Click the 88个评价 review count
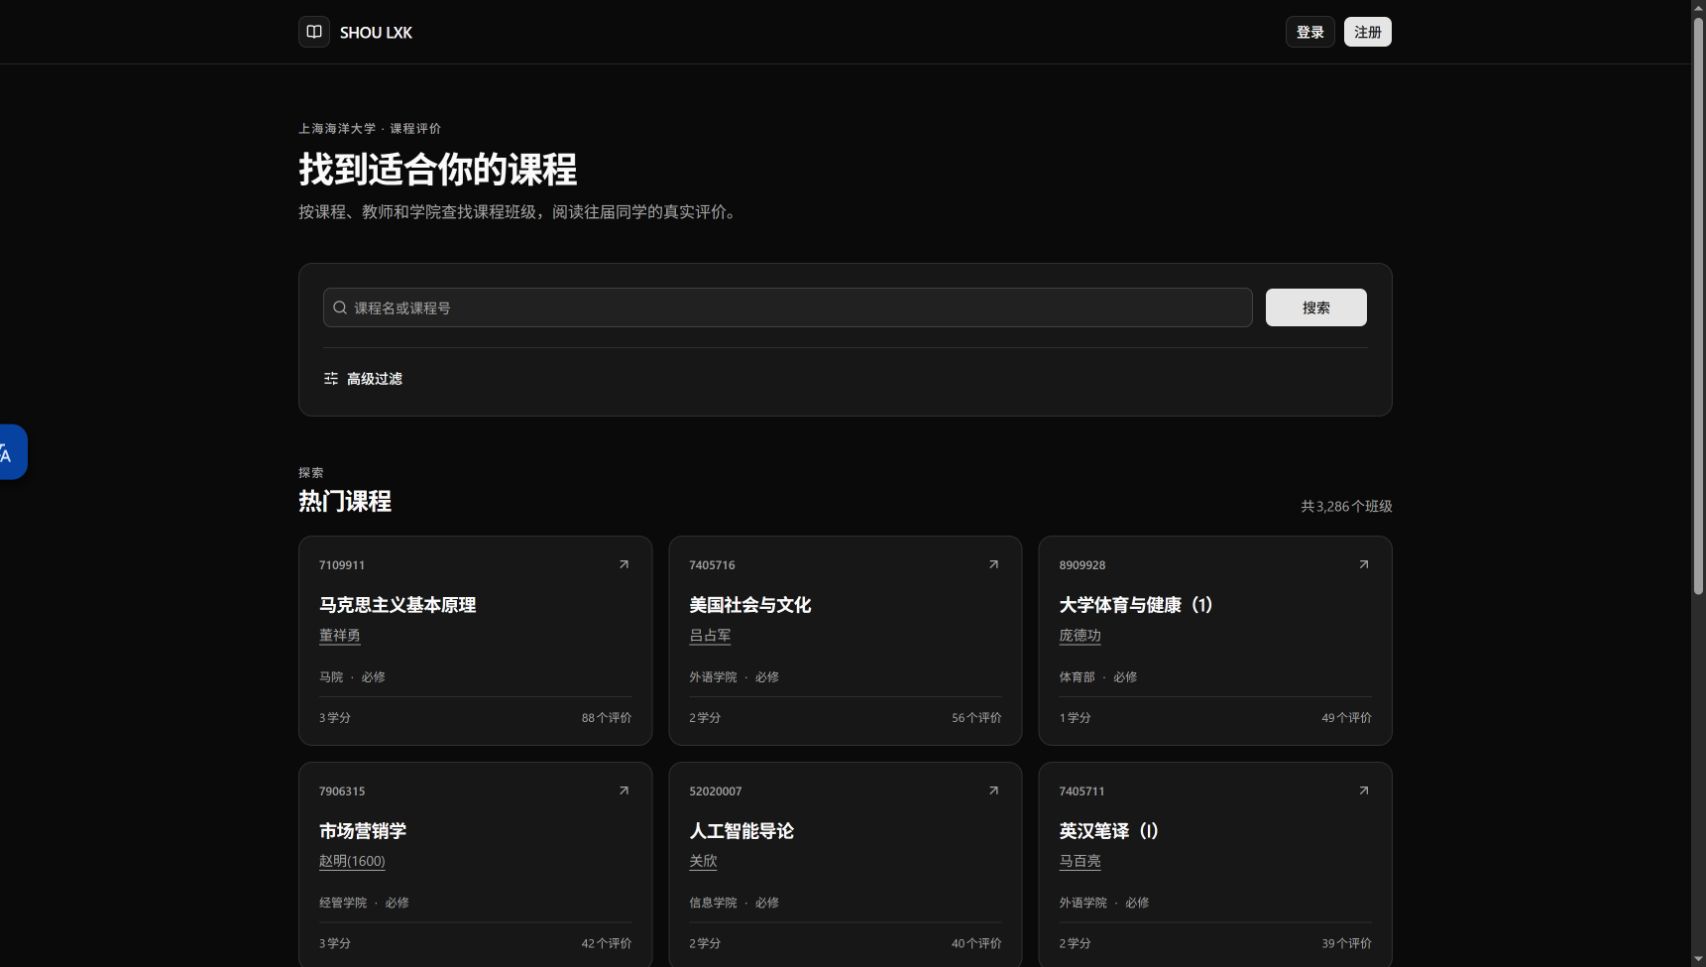The width and height of the screenshot is (1706, 967). click(x=607, y=718)
